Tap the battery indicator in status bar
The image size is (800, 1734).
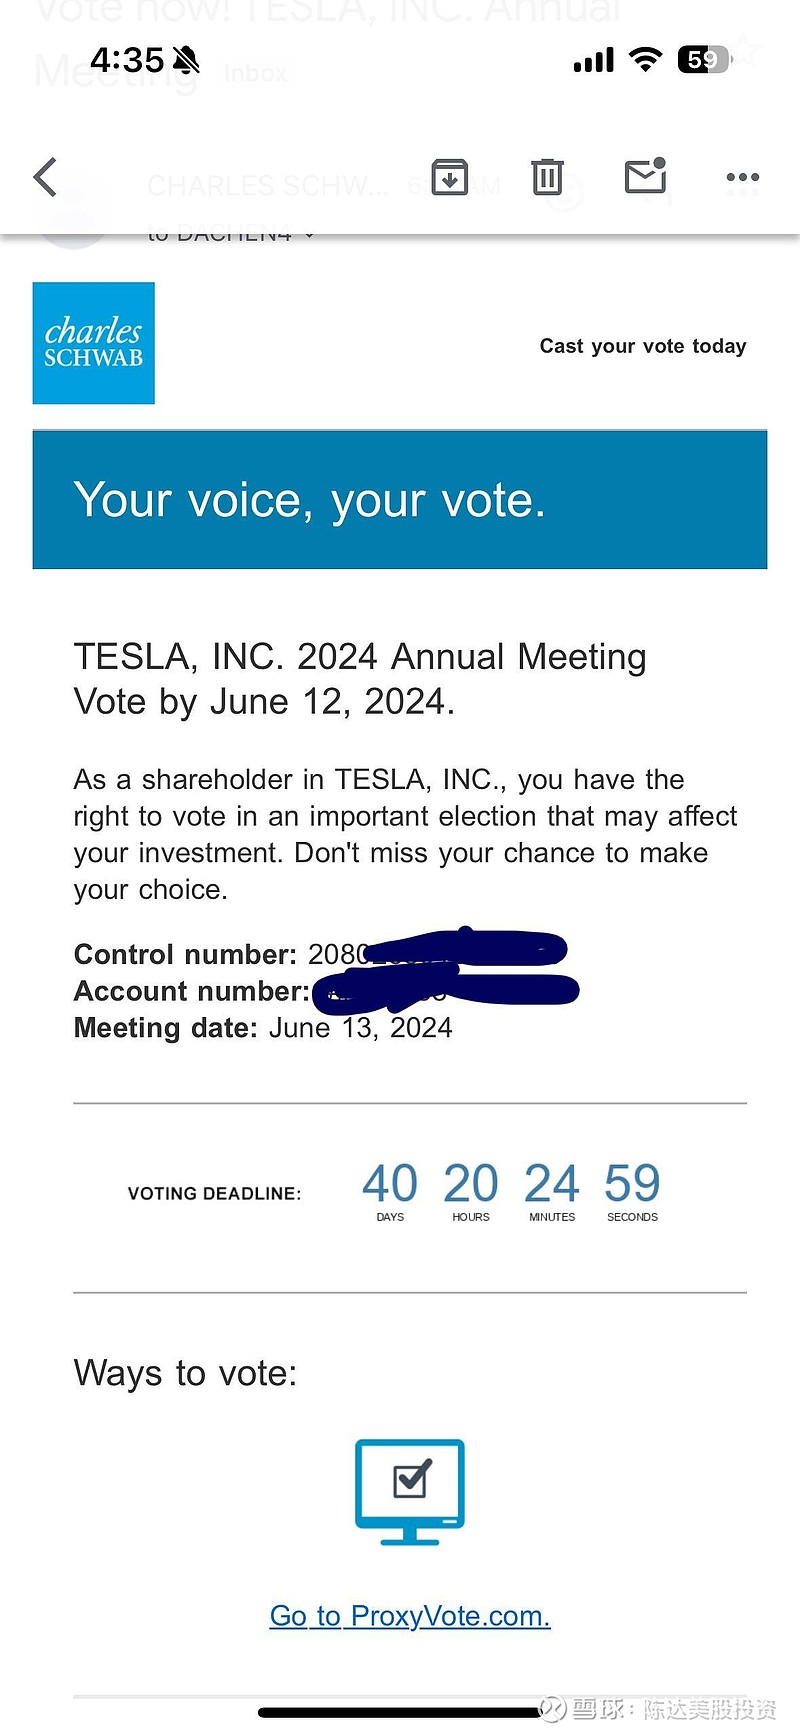tap(705, 60)
